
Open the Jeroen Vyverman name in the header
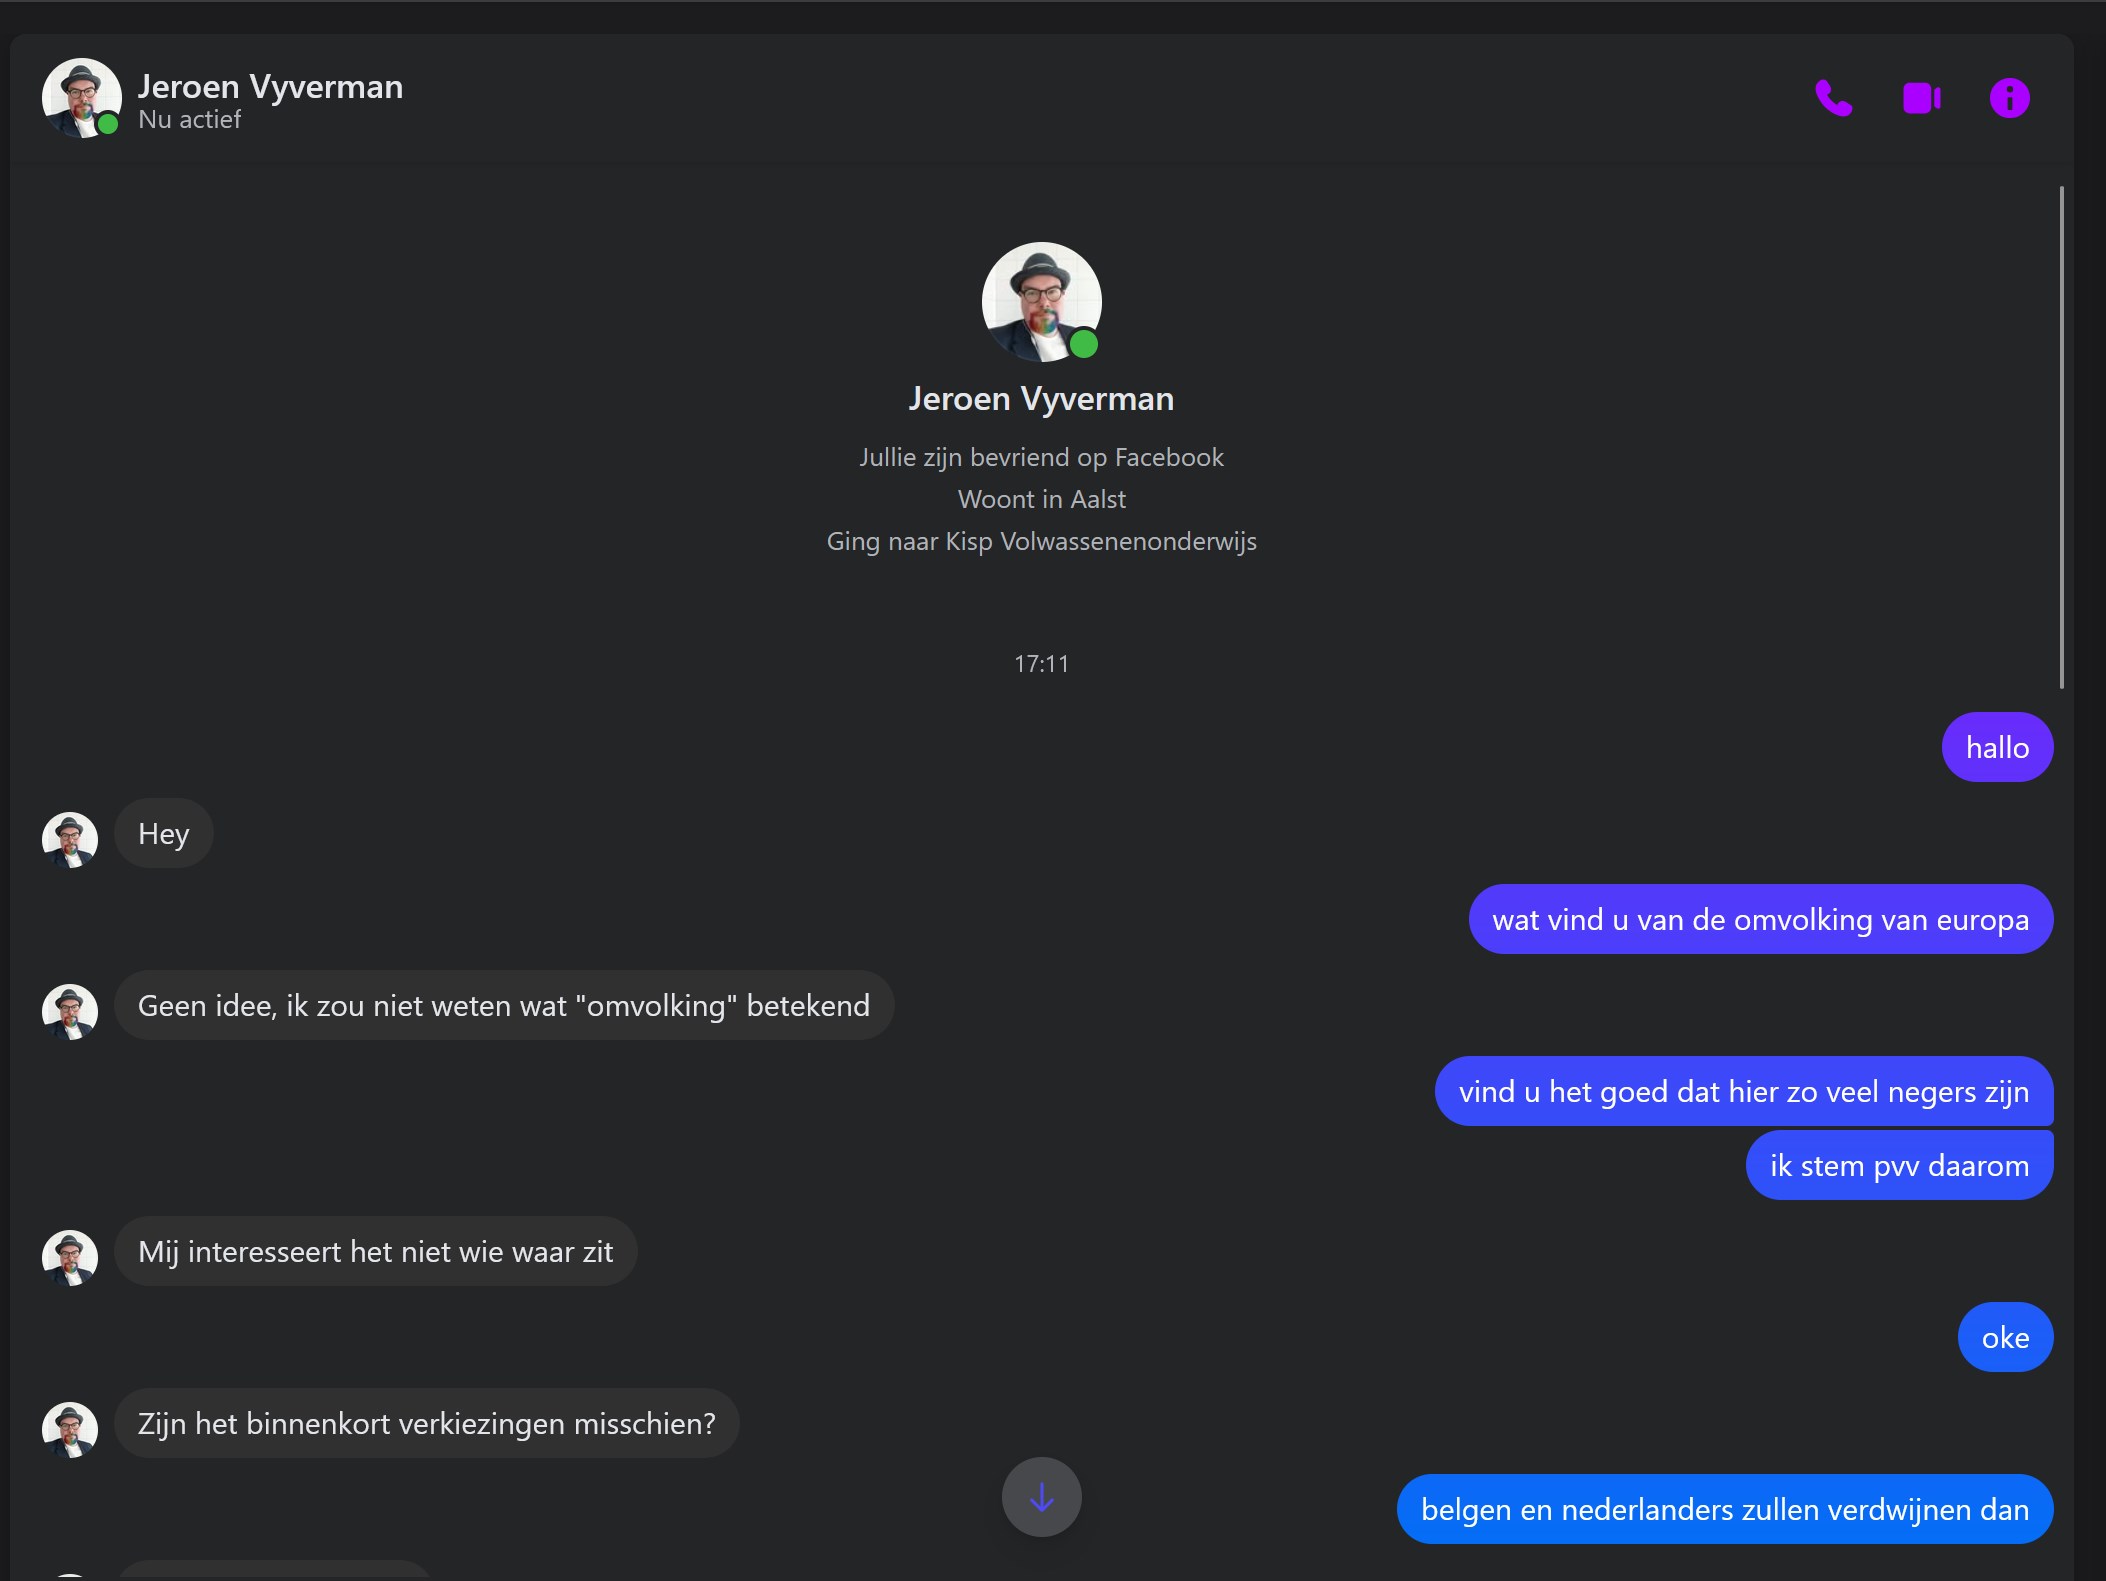click(270, 87)
